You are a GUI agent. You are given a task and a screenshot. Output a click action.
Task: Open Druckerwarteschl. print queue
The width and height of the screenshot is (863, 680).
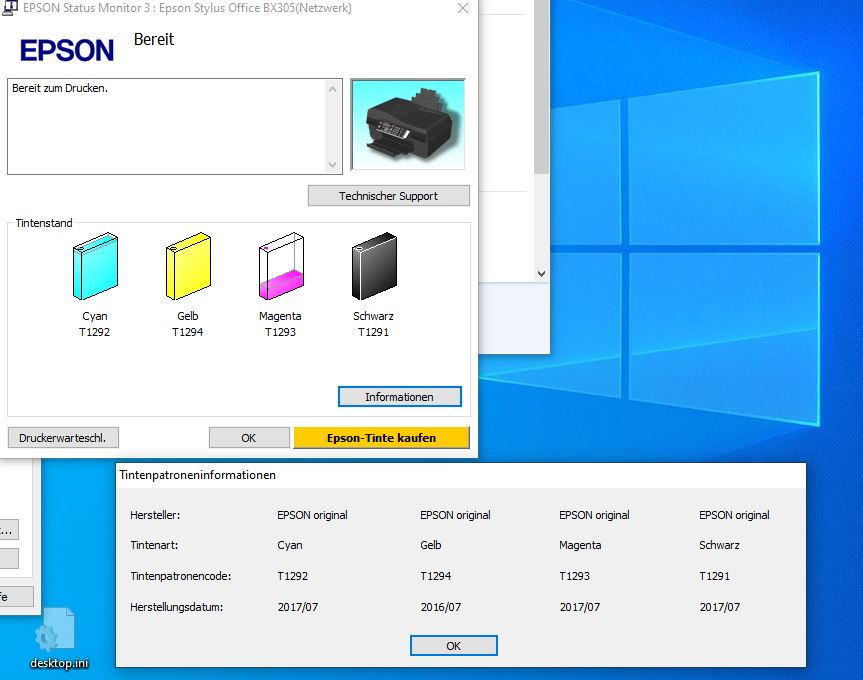tap(63, 438)
